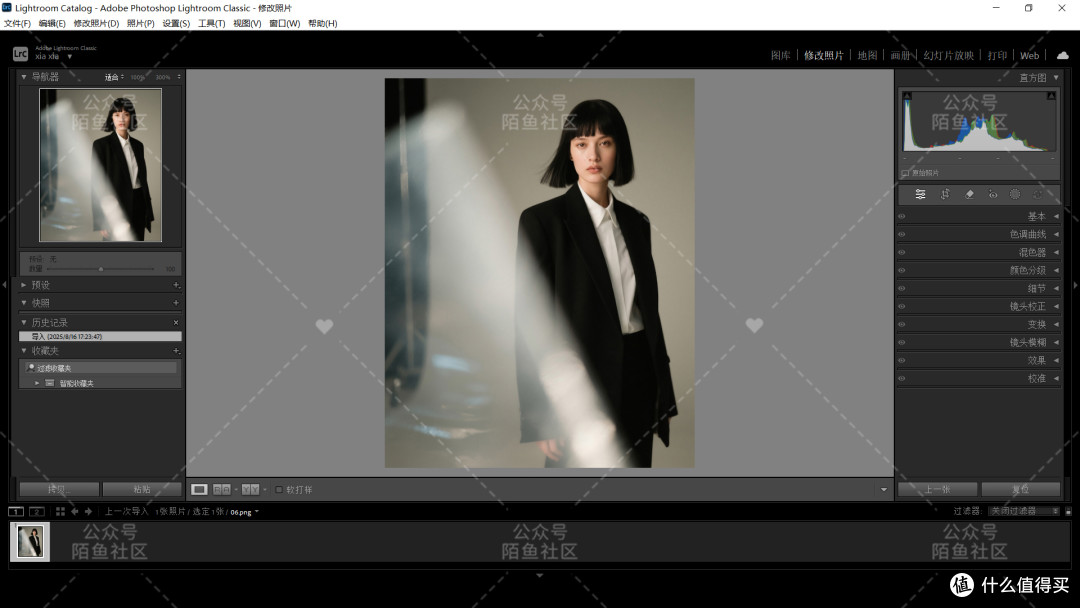Image resolution: width=1080 pixels, height=608 pixels.
Task: Click the 复位 reset button
Action: [1021, 490]
